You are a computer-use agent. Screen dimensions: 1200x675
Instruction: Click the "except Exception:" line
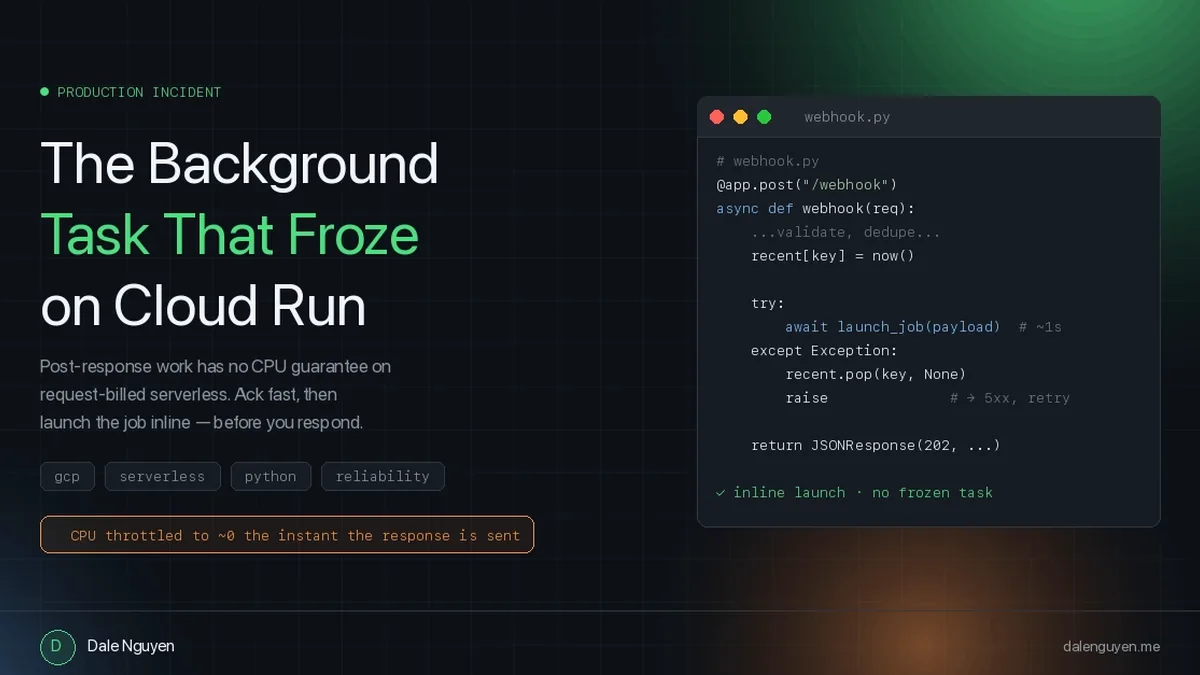tap(824, 350)
